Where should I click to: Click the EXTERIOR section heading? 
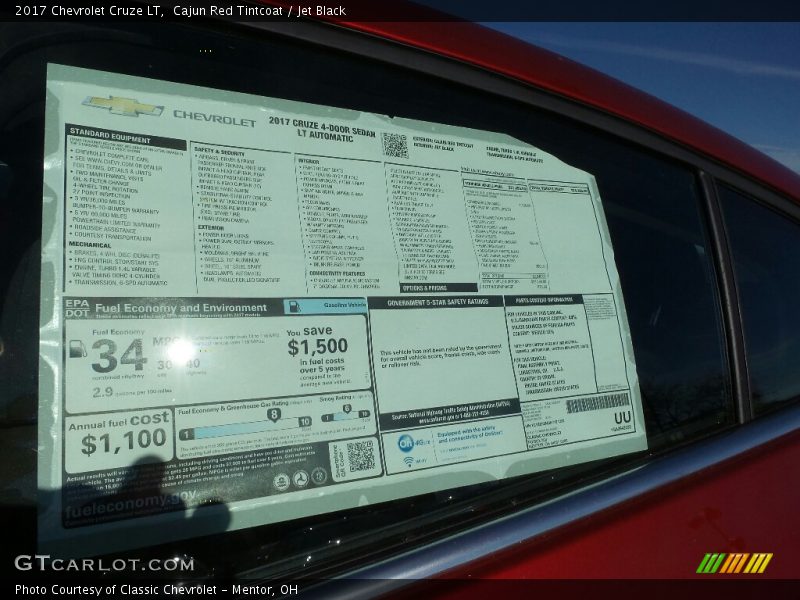(211, 228)
